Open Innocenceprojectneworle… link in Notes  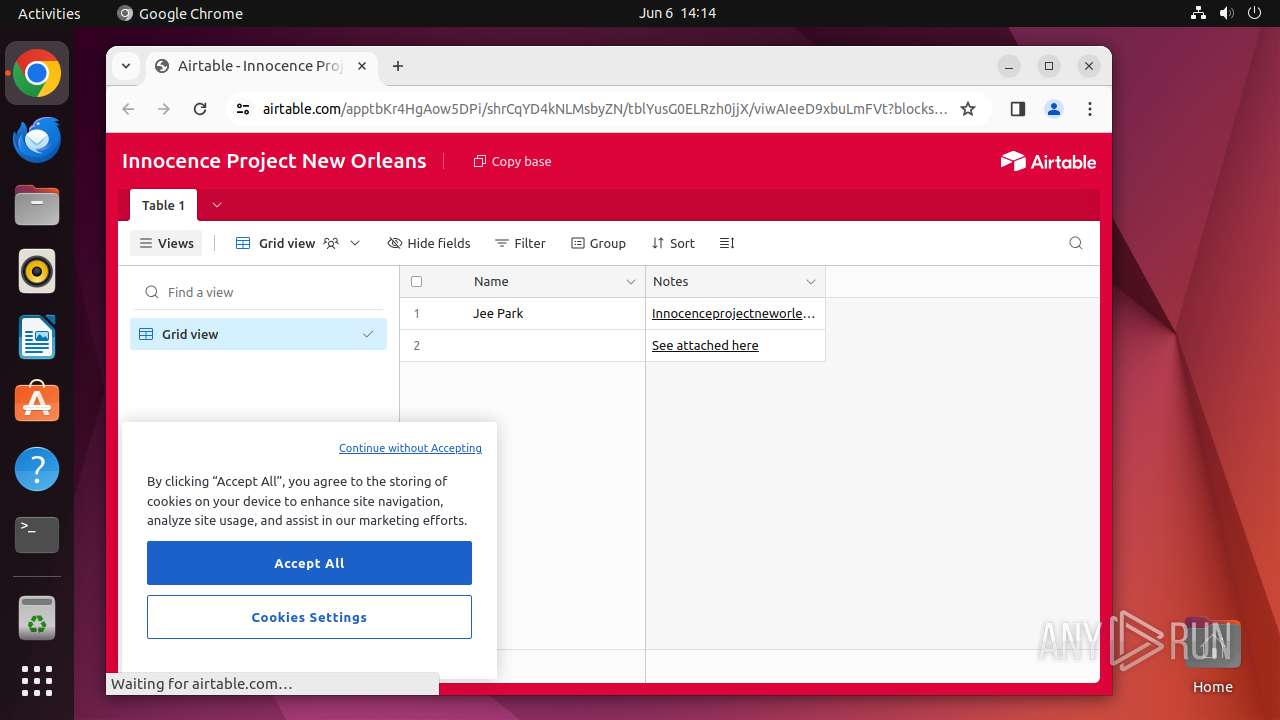click(x=733, y=313)
